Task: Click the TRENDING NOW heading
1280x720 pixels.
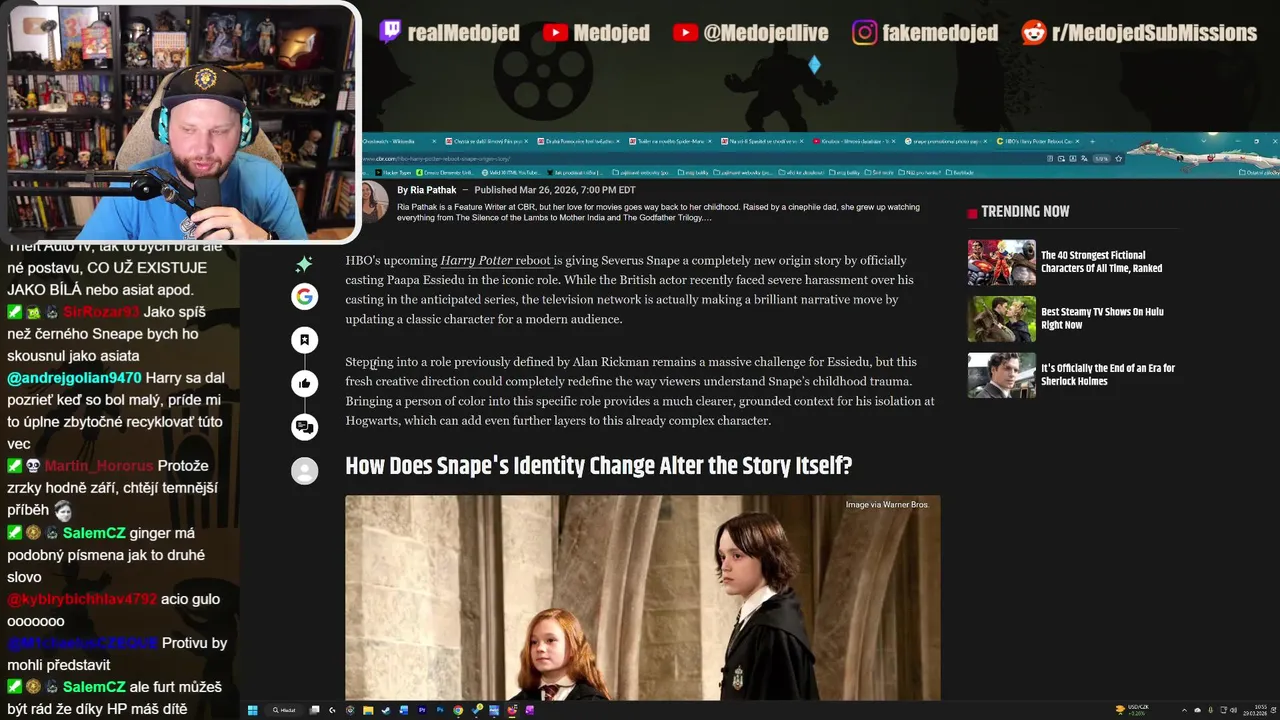Action: pos(1025,211)
